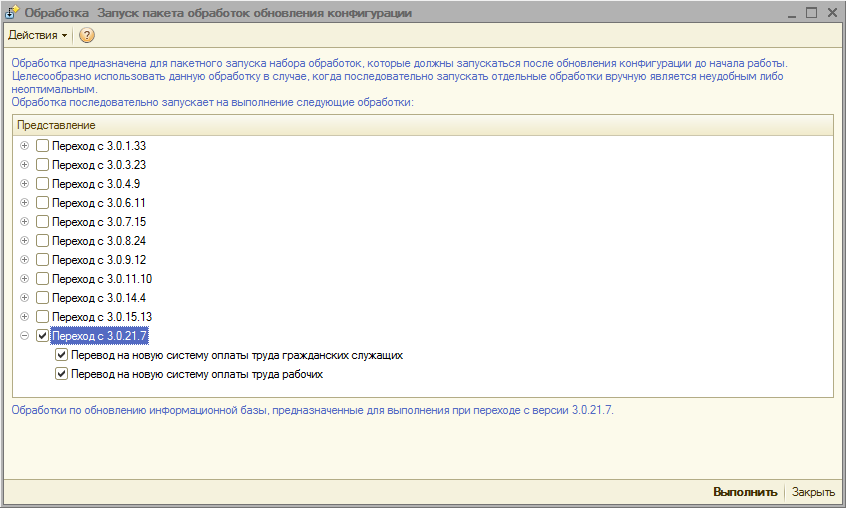Open the Действия menu
This screenshot has height=508, width=846.
38,35
